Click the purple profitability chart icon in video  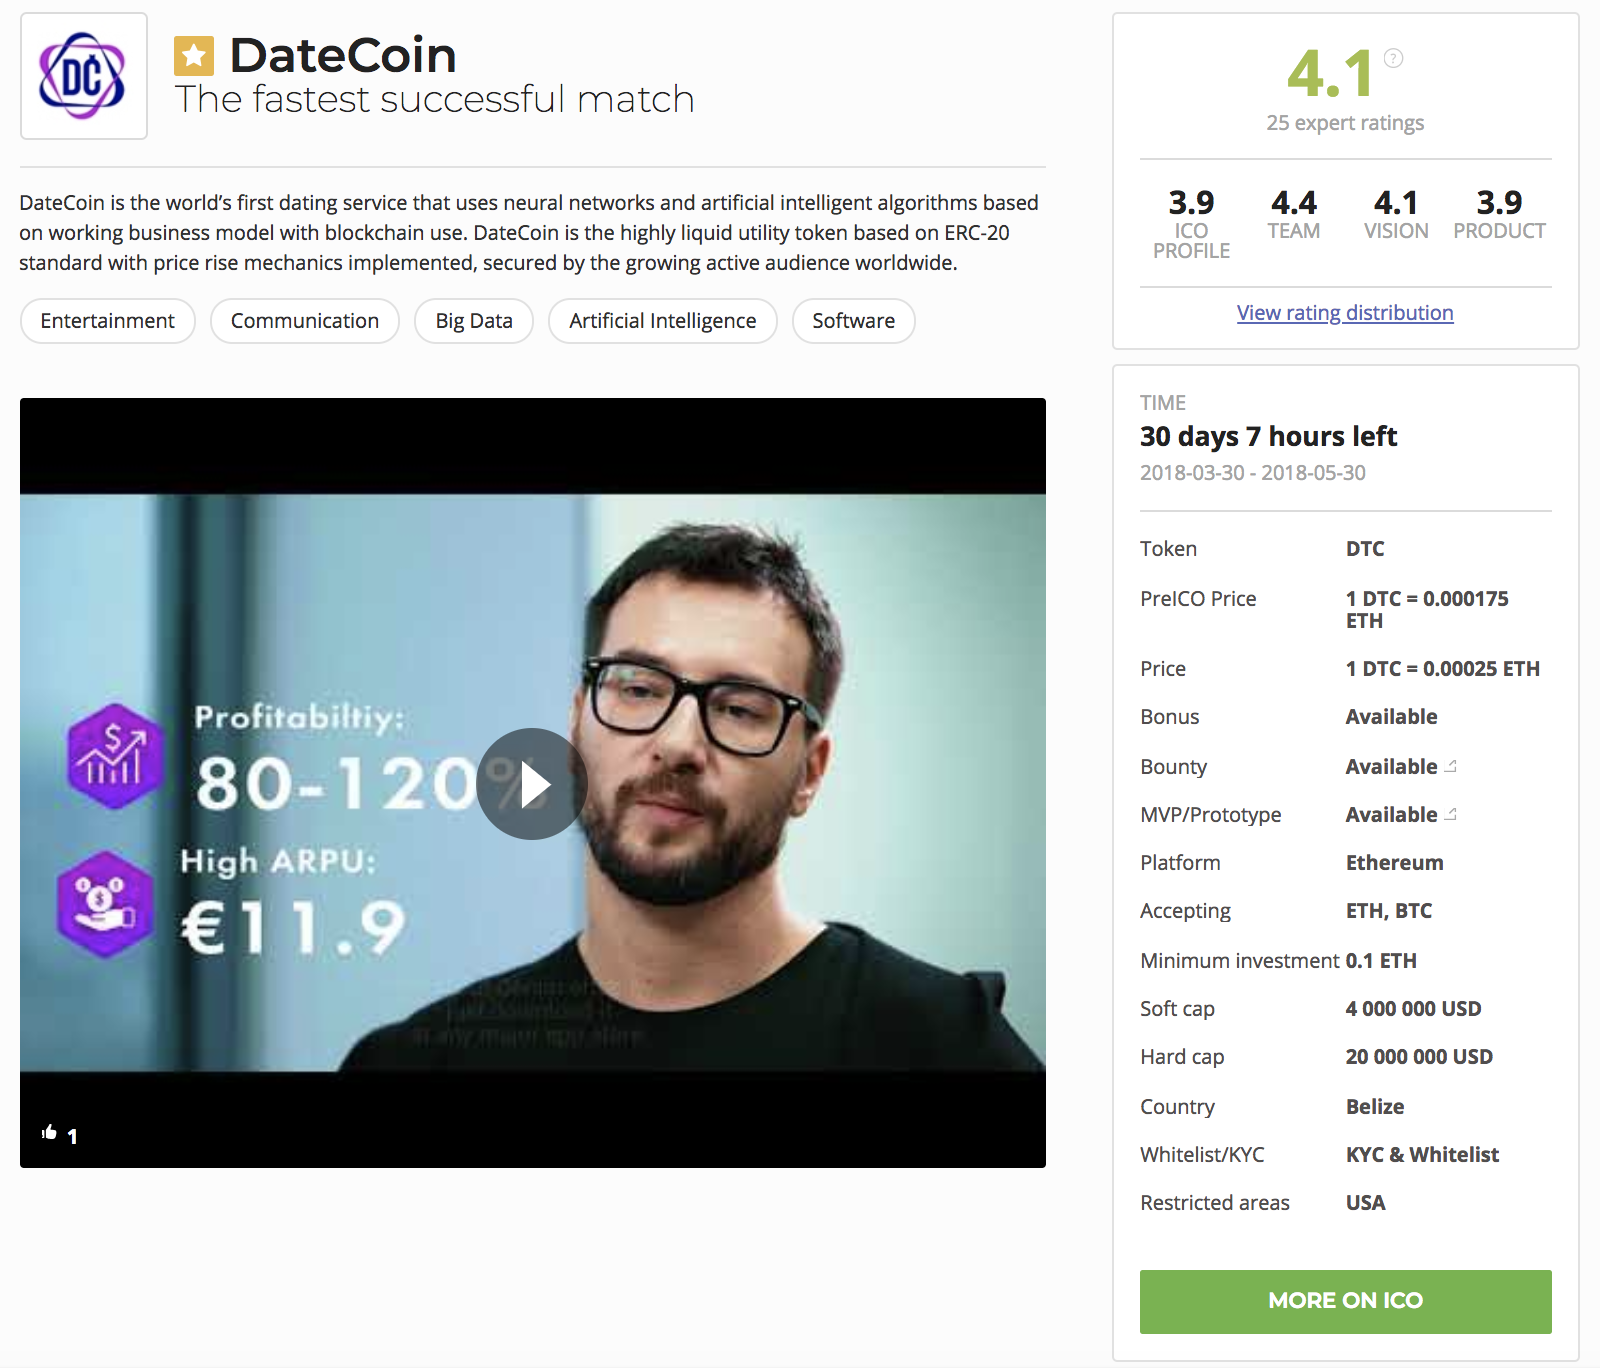point(115,757)
